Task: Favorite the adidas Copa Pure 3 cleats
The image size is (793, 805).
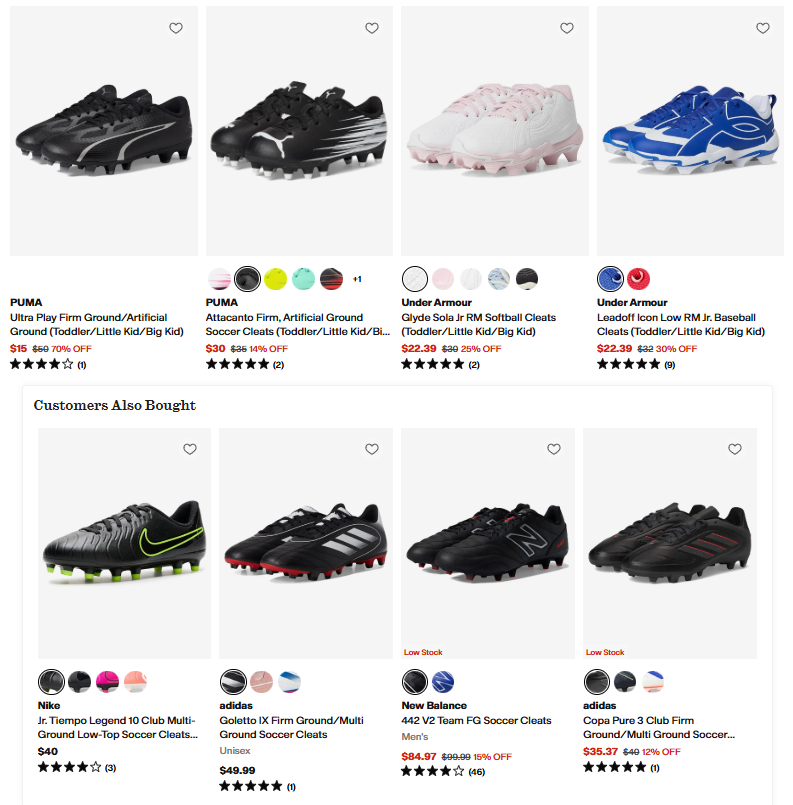Action: click(x=735, y=450)
